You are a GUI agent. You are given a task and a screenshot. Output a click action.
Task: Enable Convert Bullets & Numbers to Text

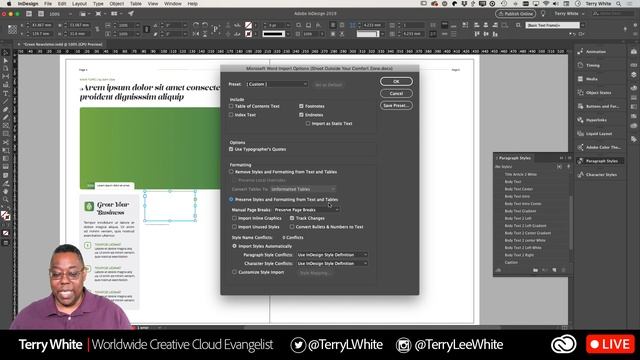coord(292,227)
